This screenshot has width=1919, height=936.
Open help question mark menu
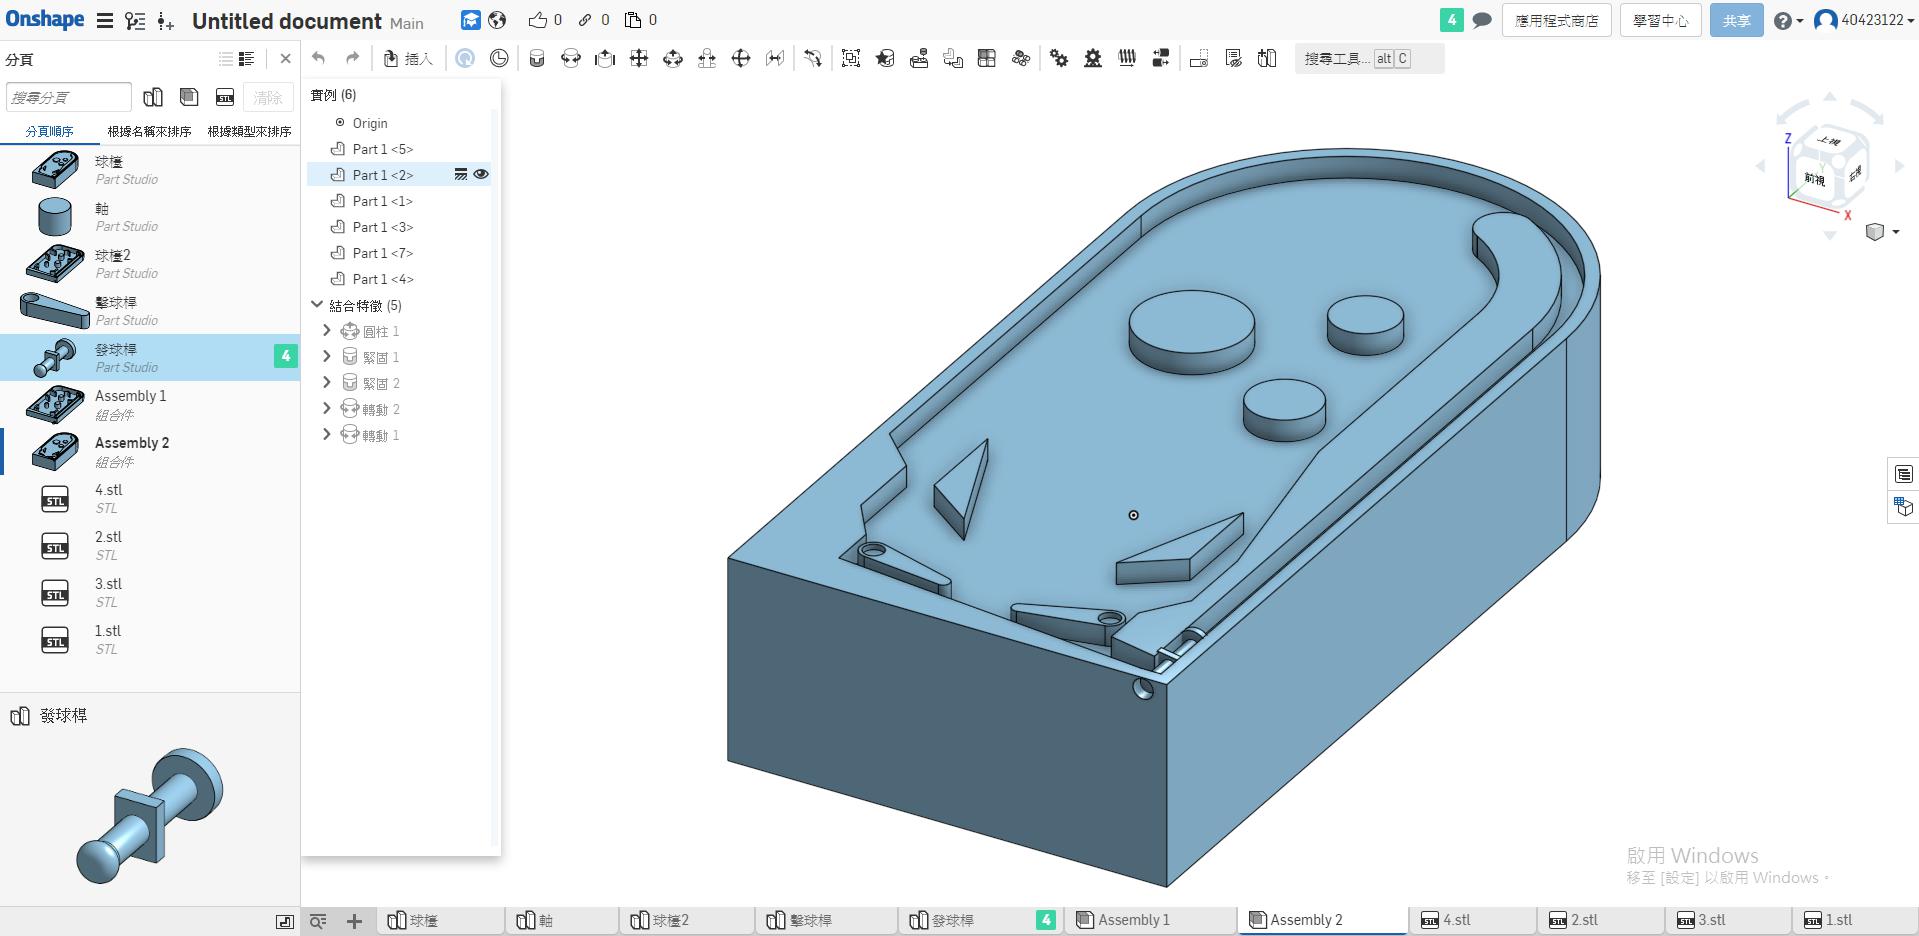coord(1788,20)
